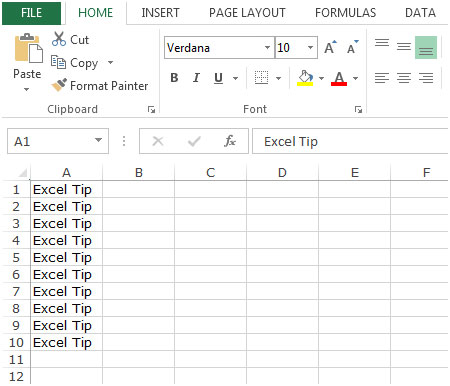
Task: Toggle Underline formatting
Action: tap(218, 78)
